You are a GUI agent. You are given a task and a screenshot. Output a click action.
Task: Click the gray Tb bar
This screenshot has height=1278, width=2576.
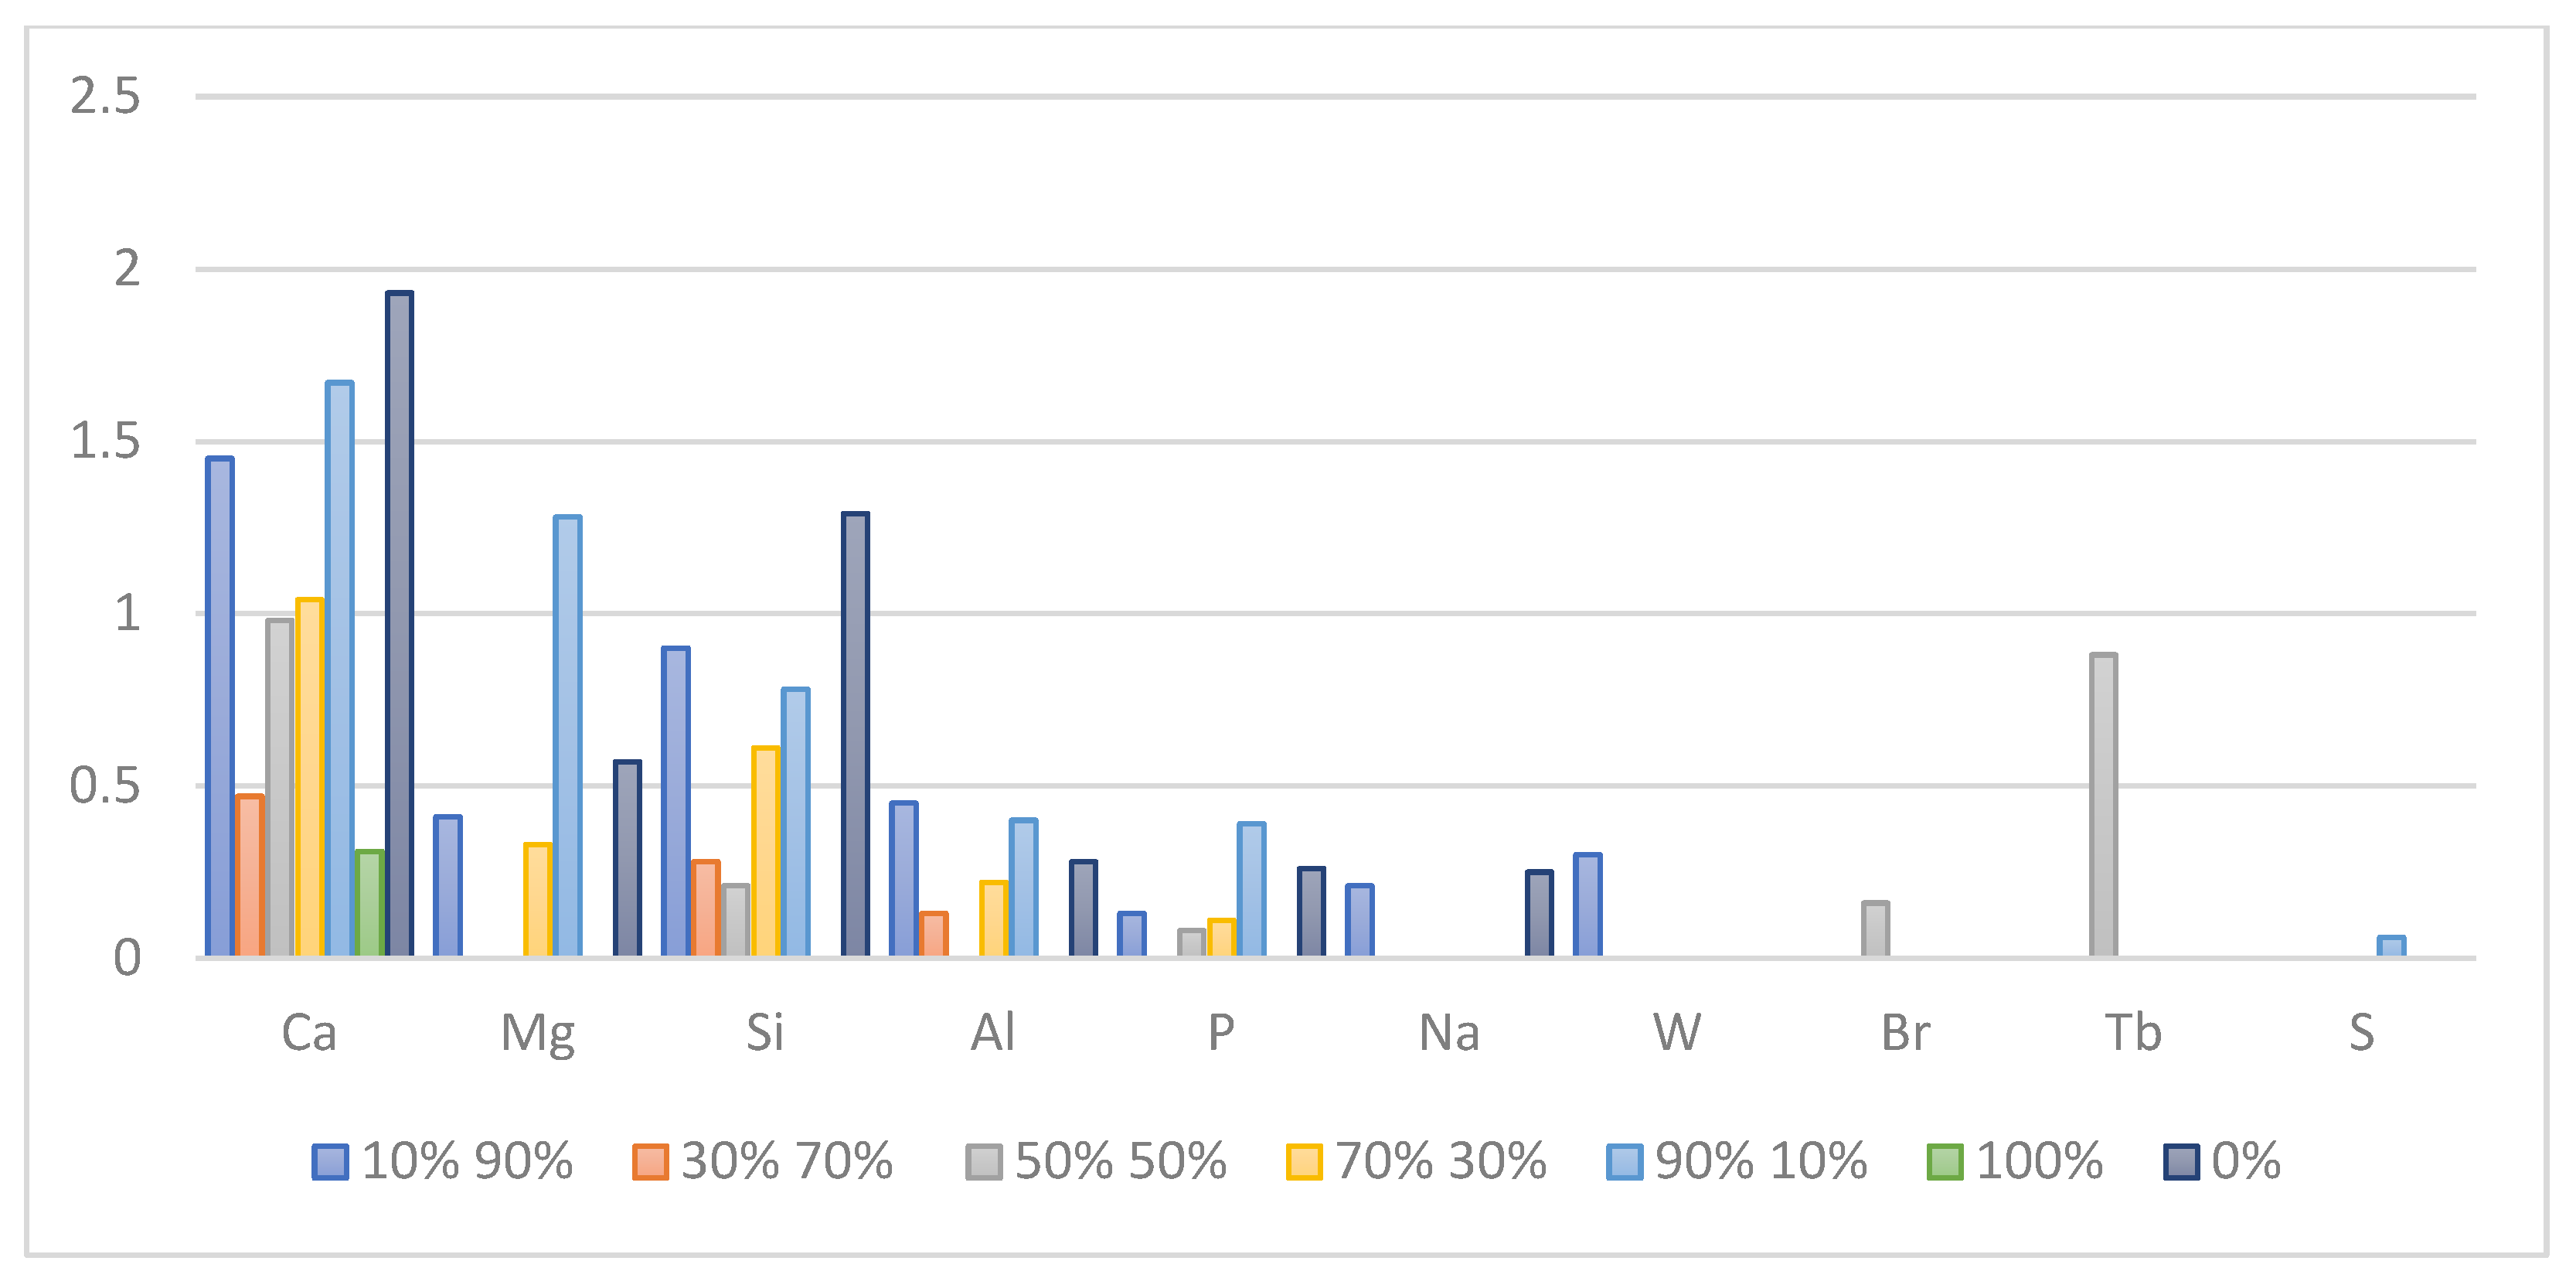point(2103,806)
